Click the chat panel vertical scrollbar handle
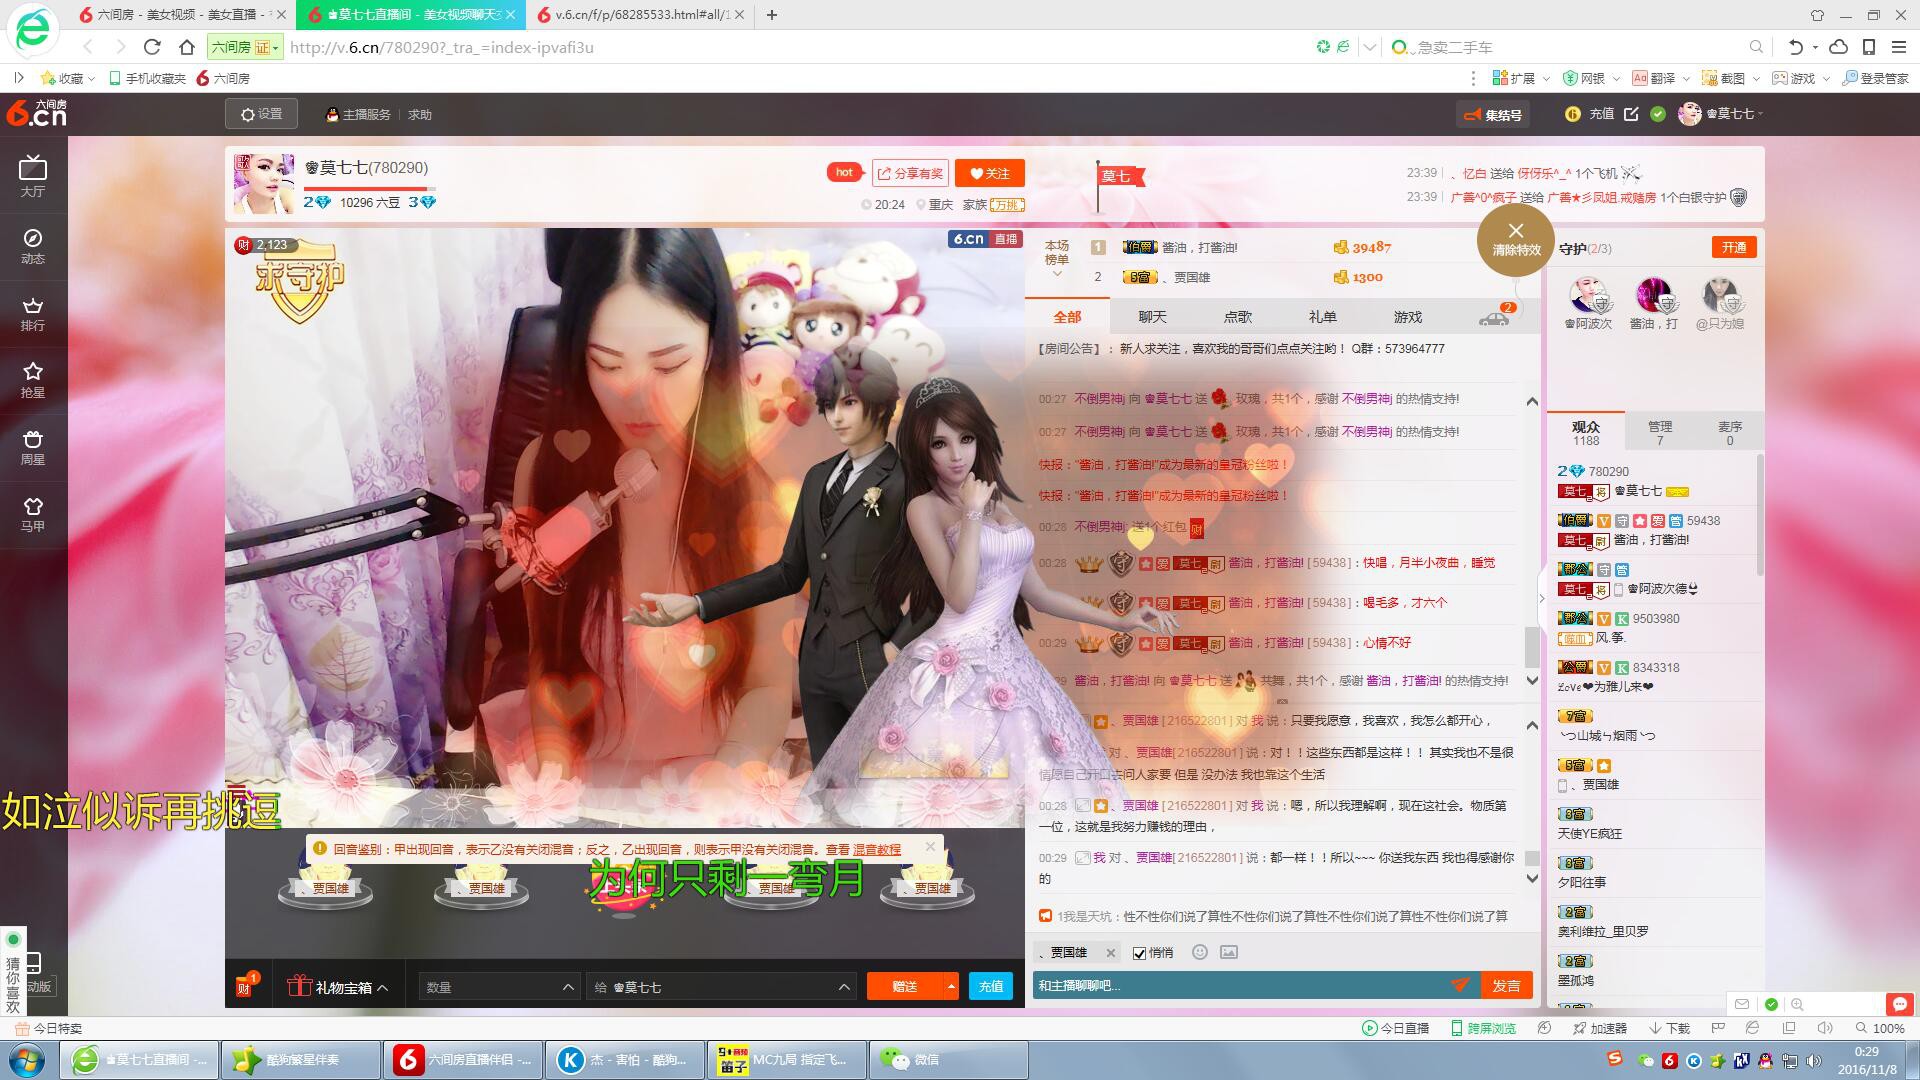Screen dimensions: 1920x1080 coord(1531,647)
